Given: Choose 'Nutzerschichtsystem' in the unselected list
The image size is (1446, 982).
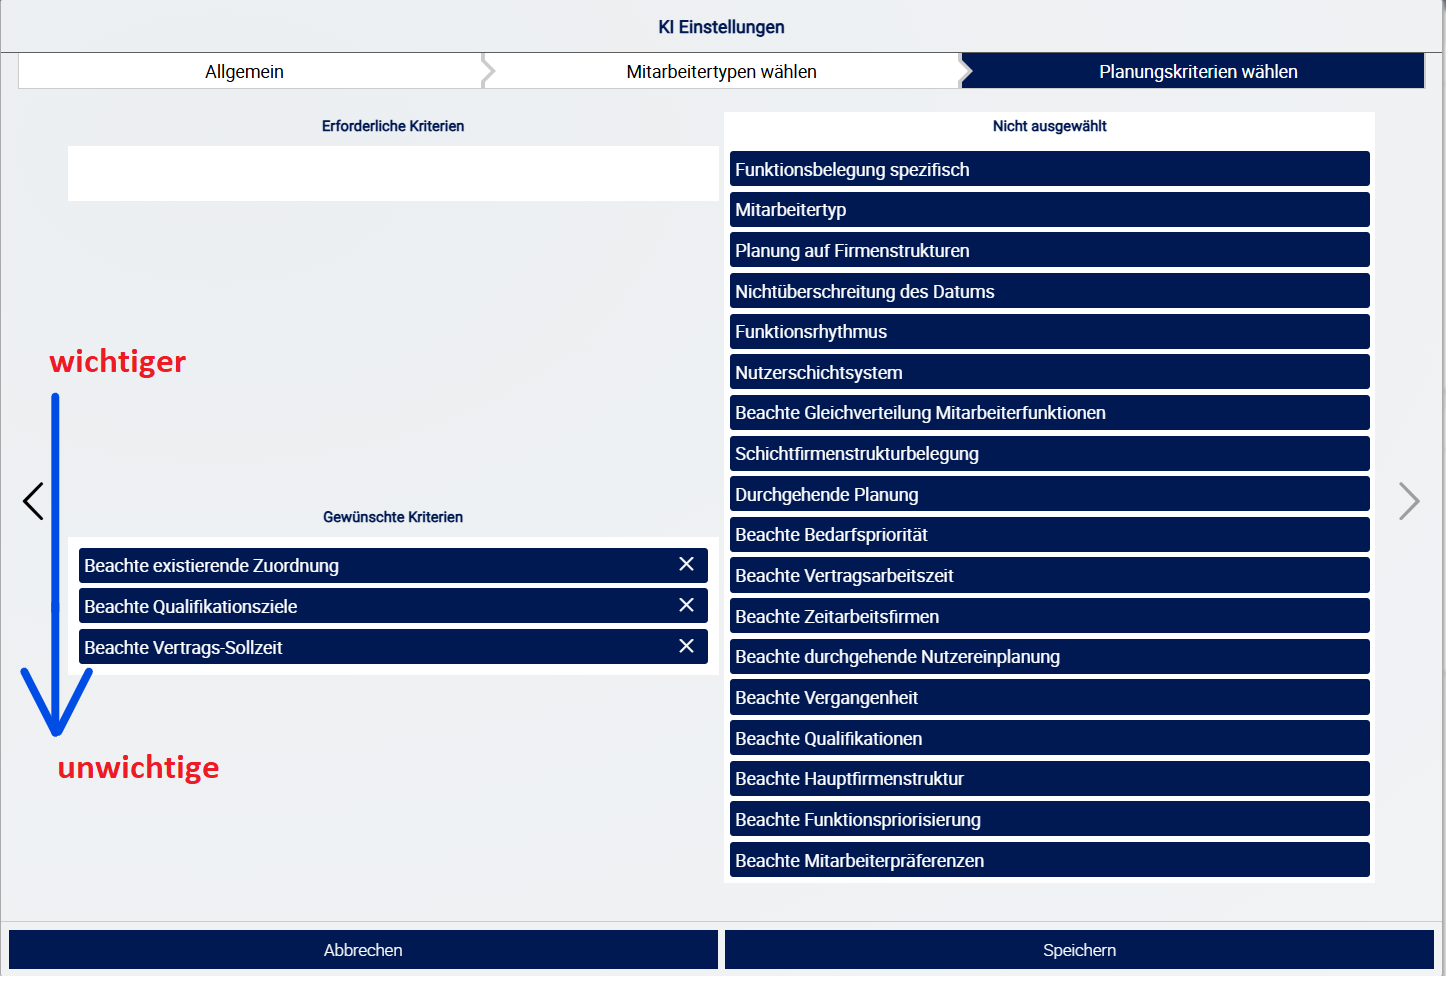Looking at the screenshot, I should pos(1049,372).
